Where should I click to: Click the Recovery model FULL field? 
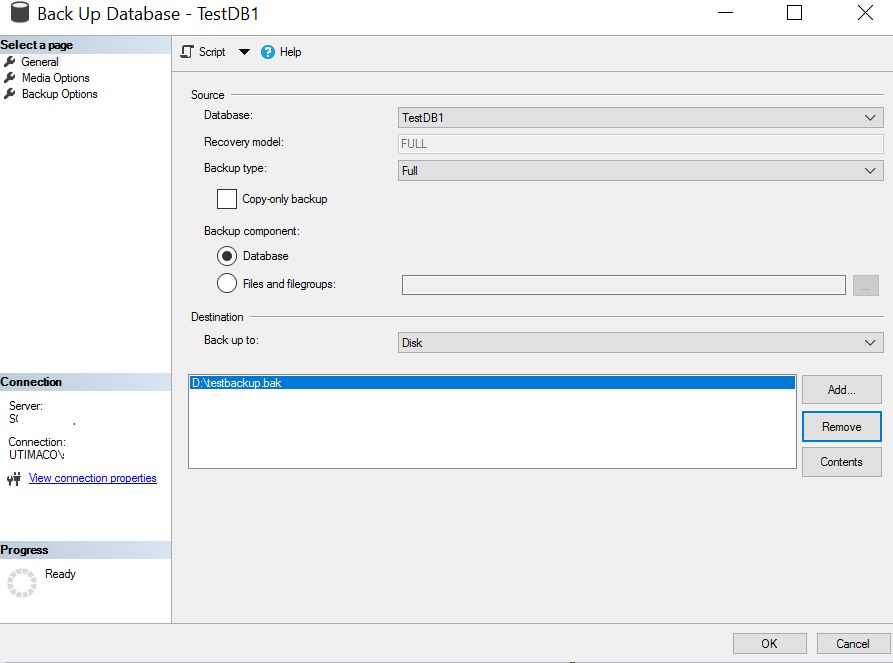click(x=641, y=144)
